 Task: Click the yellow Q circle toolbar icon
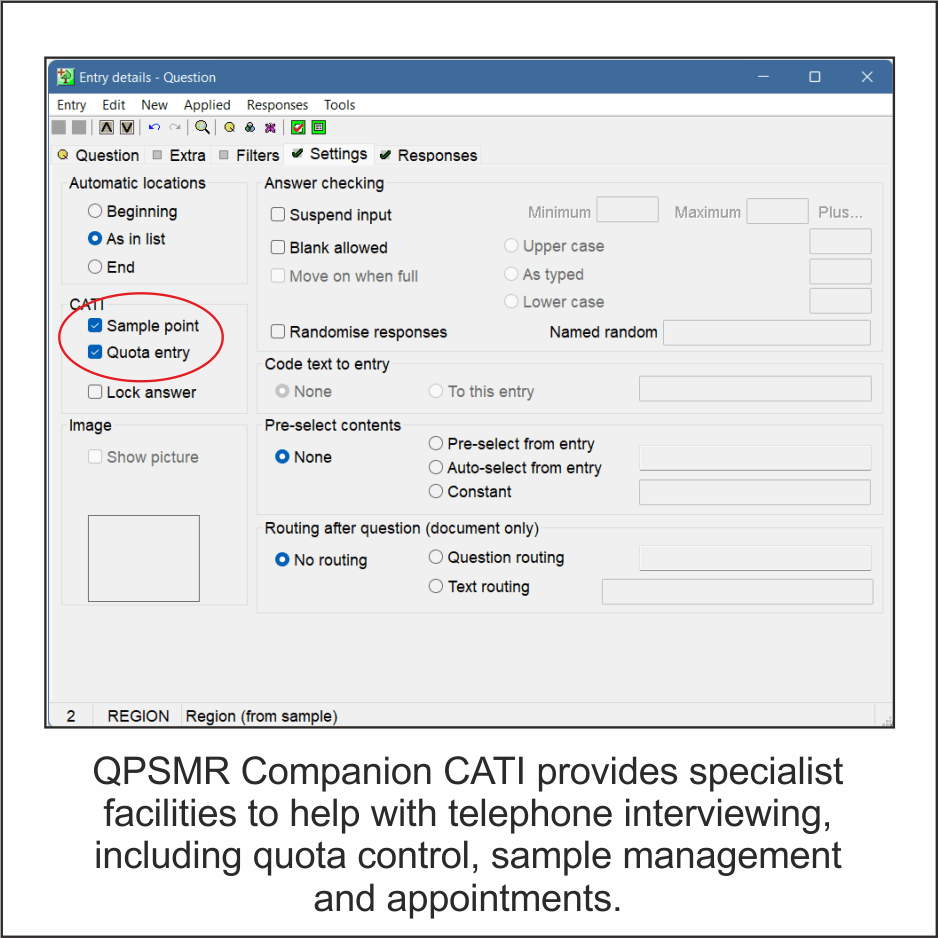pos(230,127)
